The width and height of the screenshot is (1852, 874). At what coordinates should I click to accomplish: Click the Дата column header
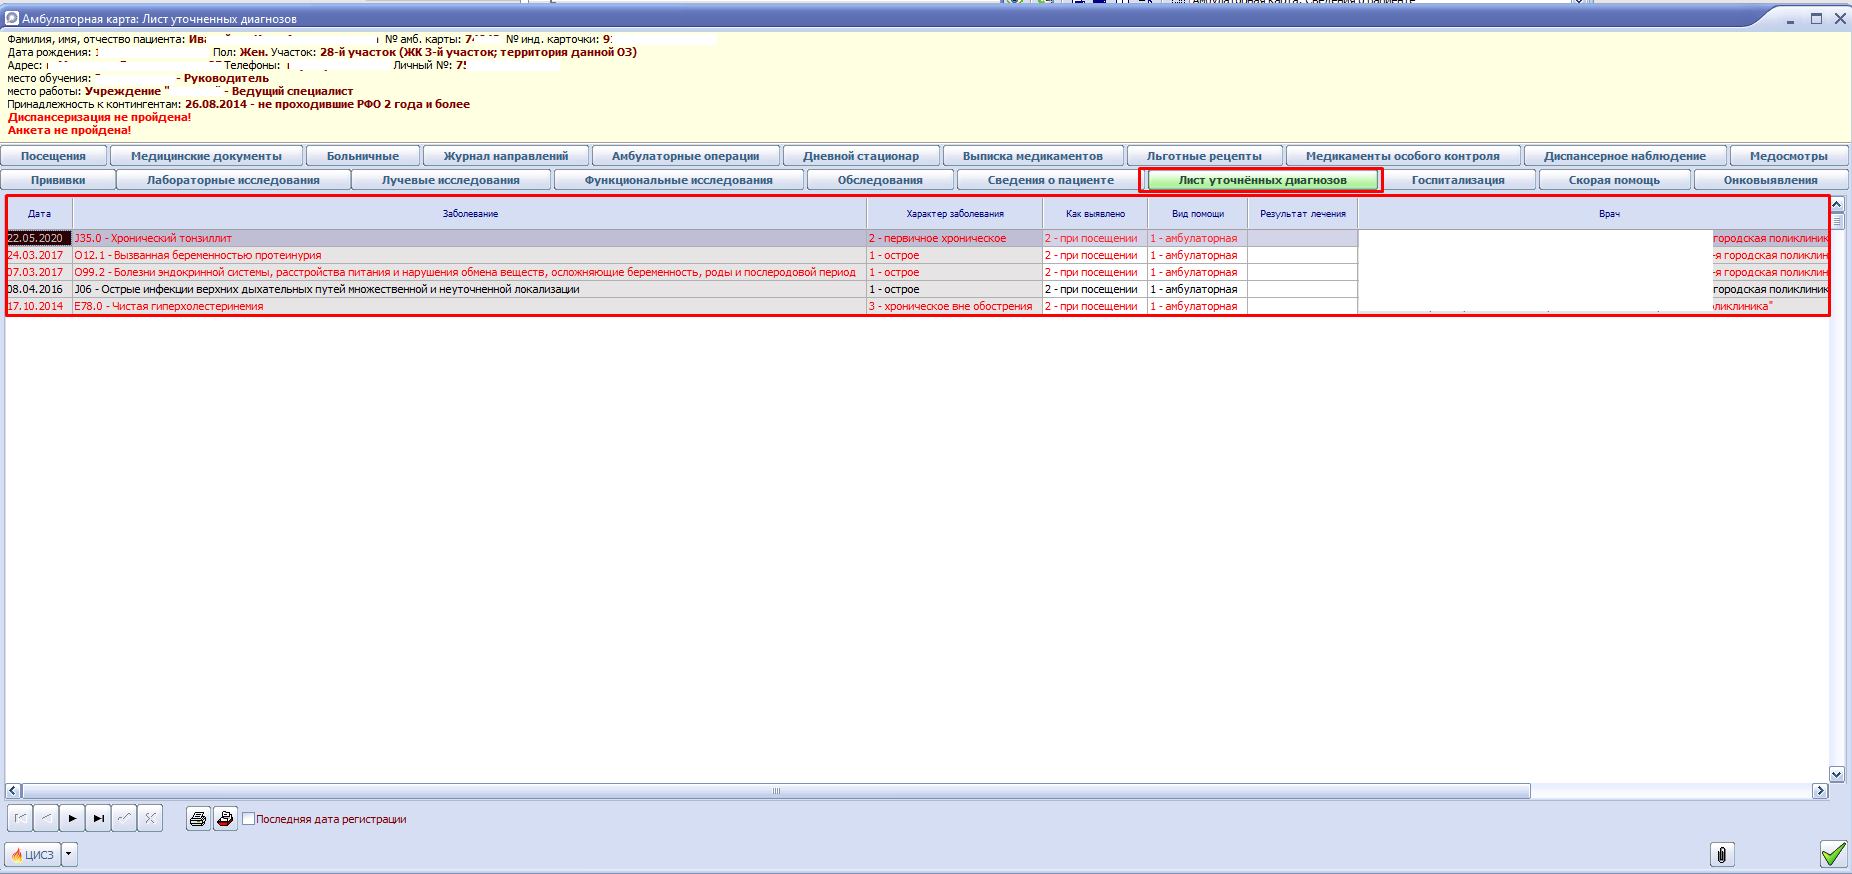click(x=39, y=214)
